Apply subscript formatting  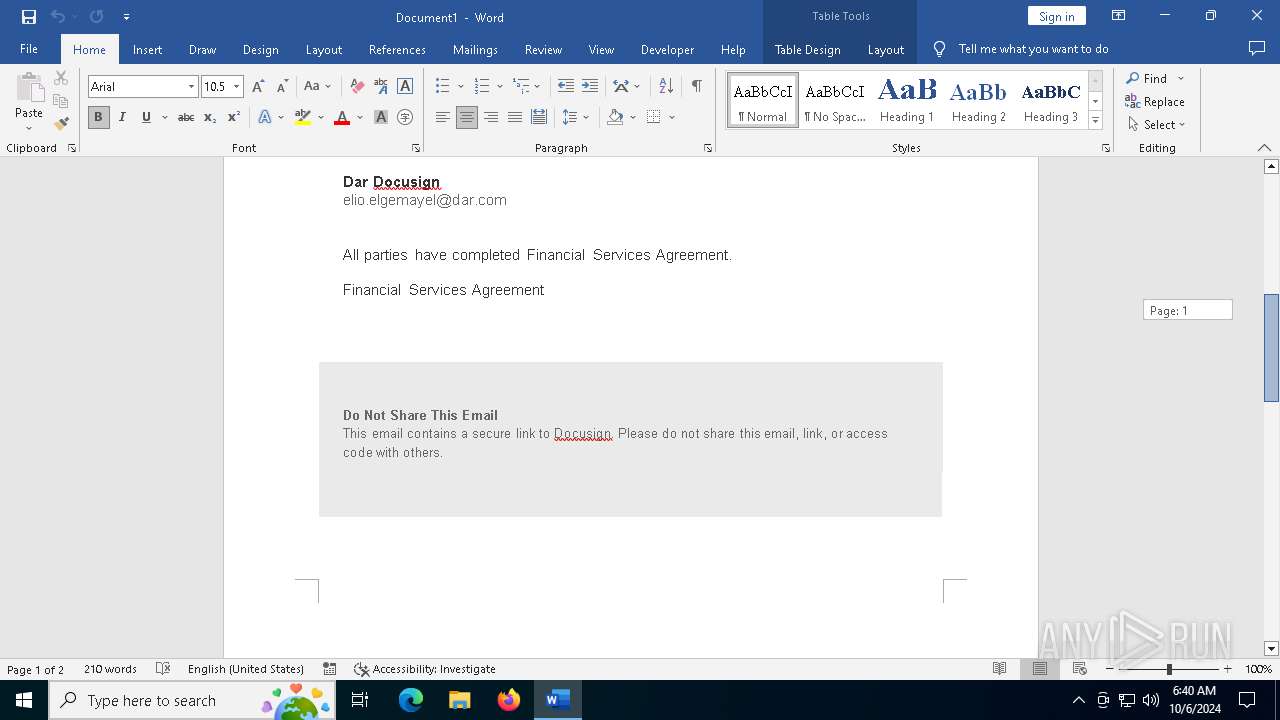click(210, 118)
